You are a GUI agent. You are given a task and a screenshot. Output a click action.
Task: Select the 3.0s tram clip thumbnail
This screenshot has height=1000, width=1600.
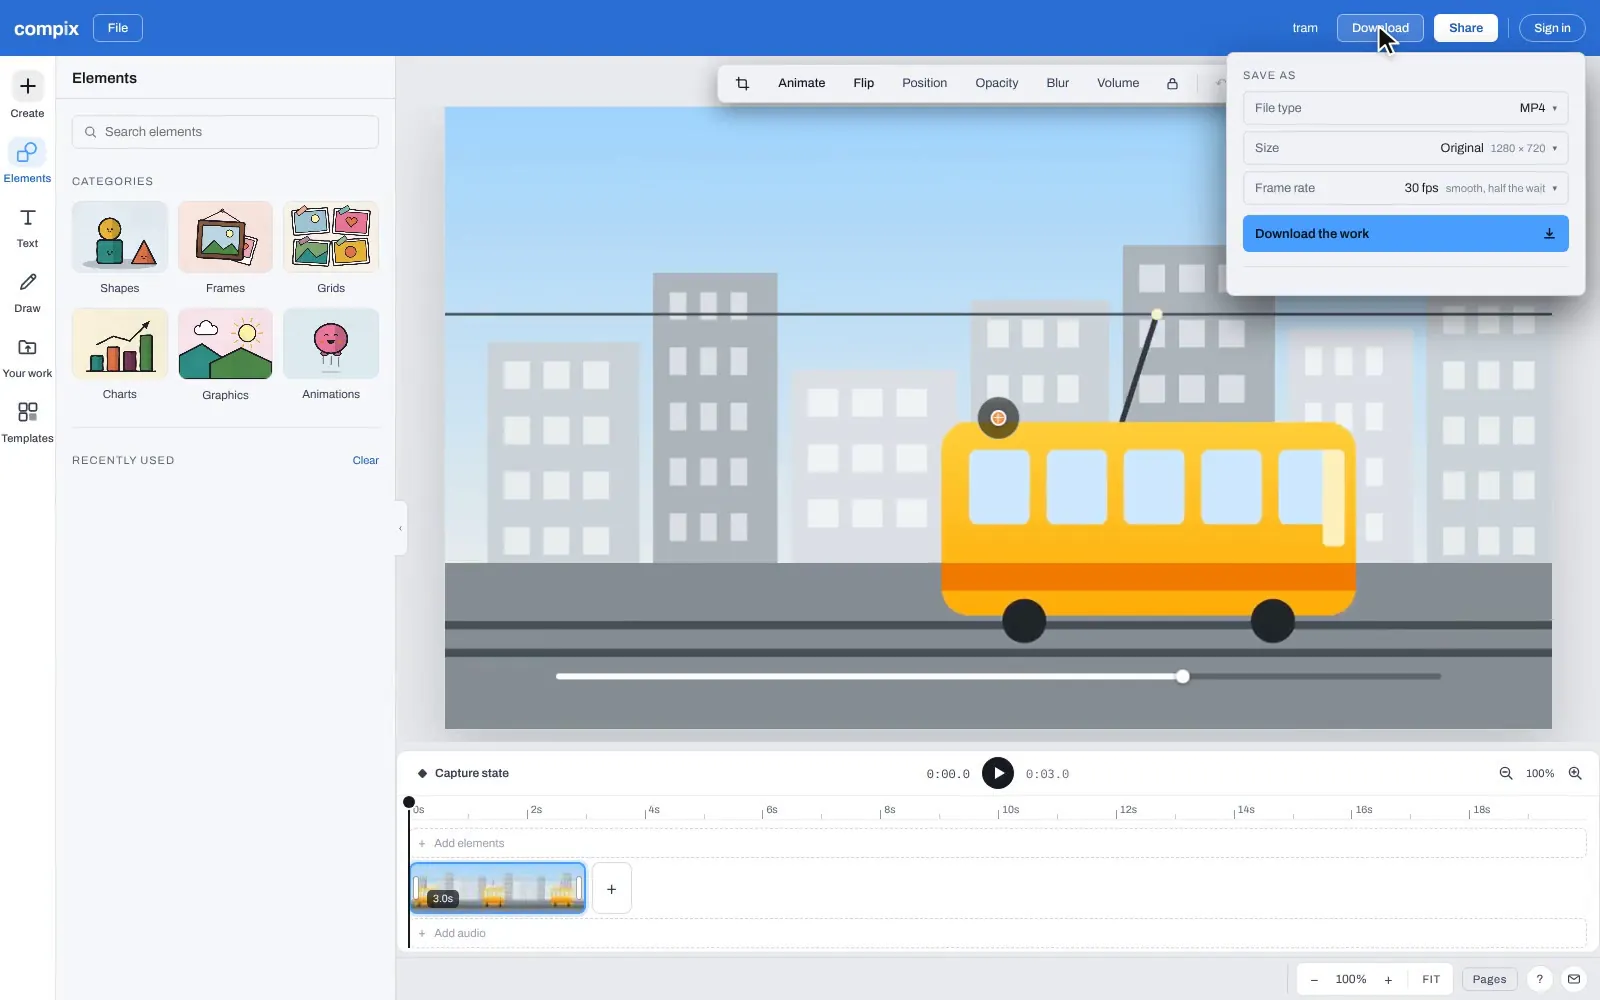[498, 888]
